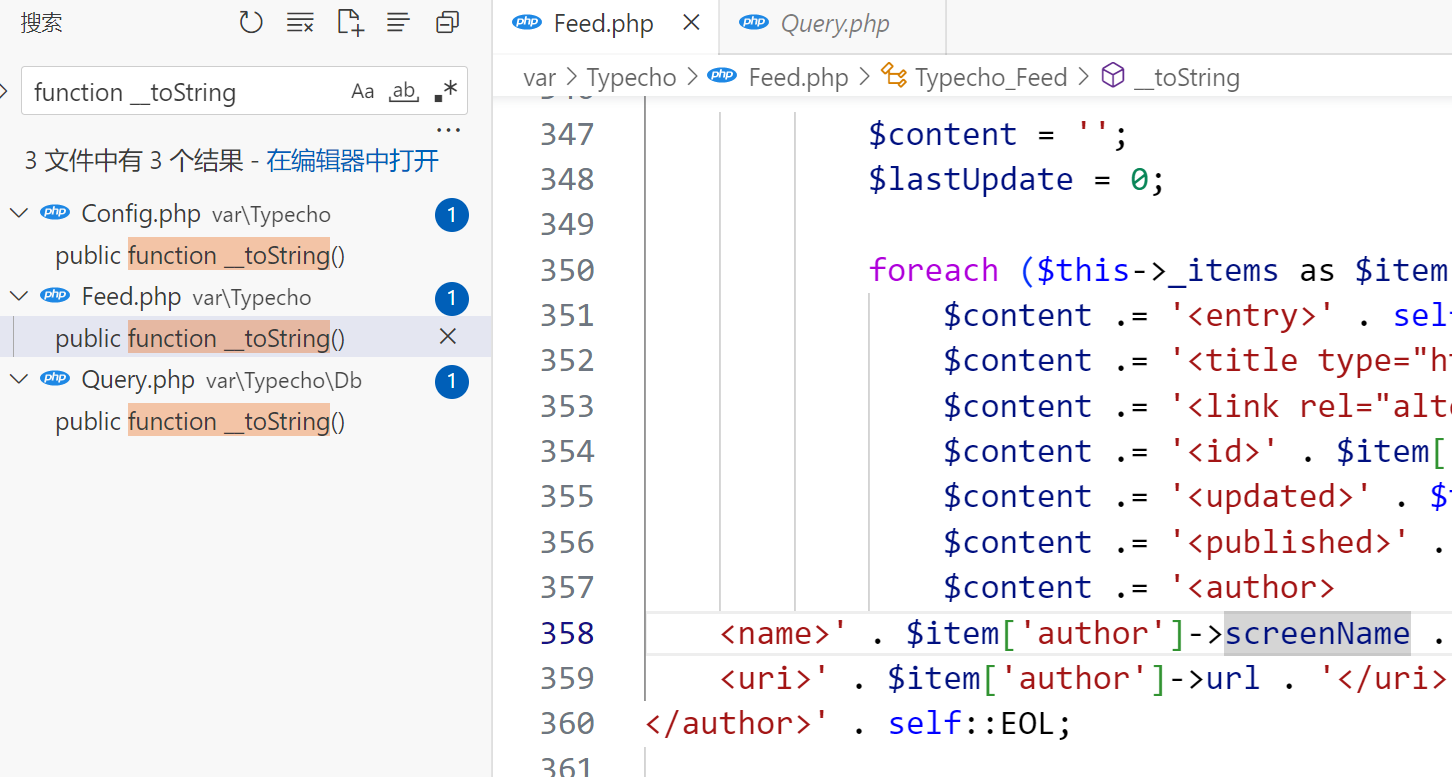This screenshot has height=777, width=1452.
Task: Collapse Feed.php search result group
Action: (x=19, y=297)
